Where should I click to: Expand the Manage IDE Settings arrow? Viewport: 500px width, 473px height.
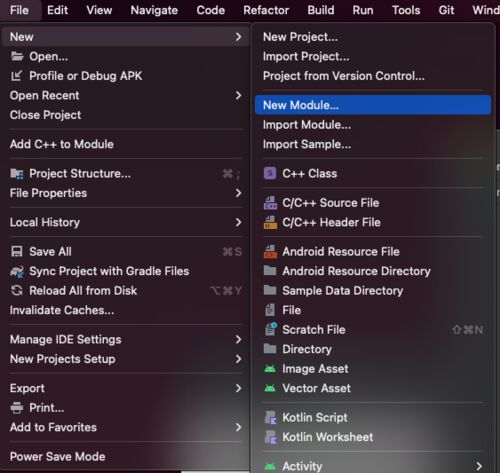pos(238,339)
